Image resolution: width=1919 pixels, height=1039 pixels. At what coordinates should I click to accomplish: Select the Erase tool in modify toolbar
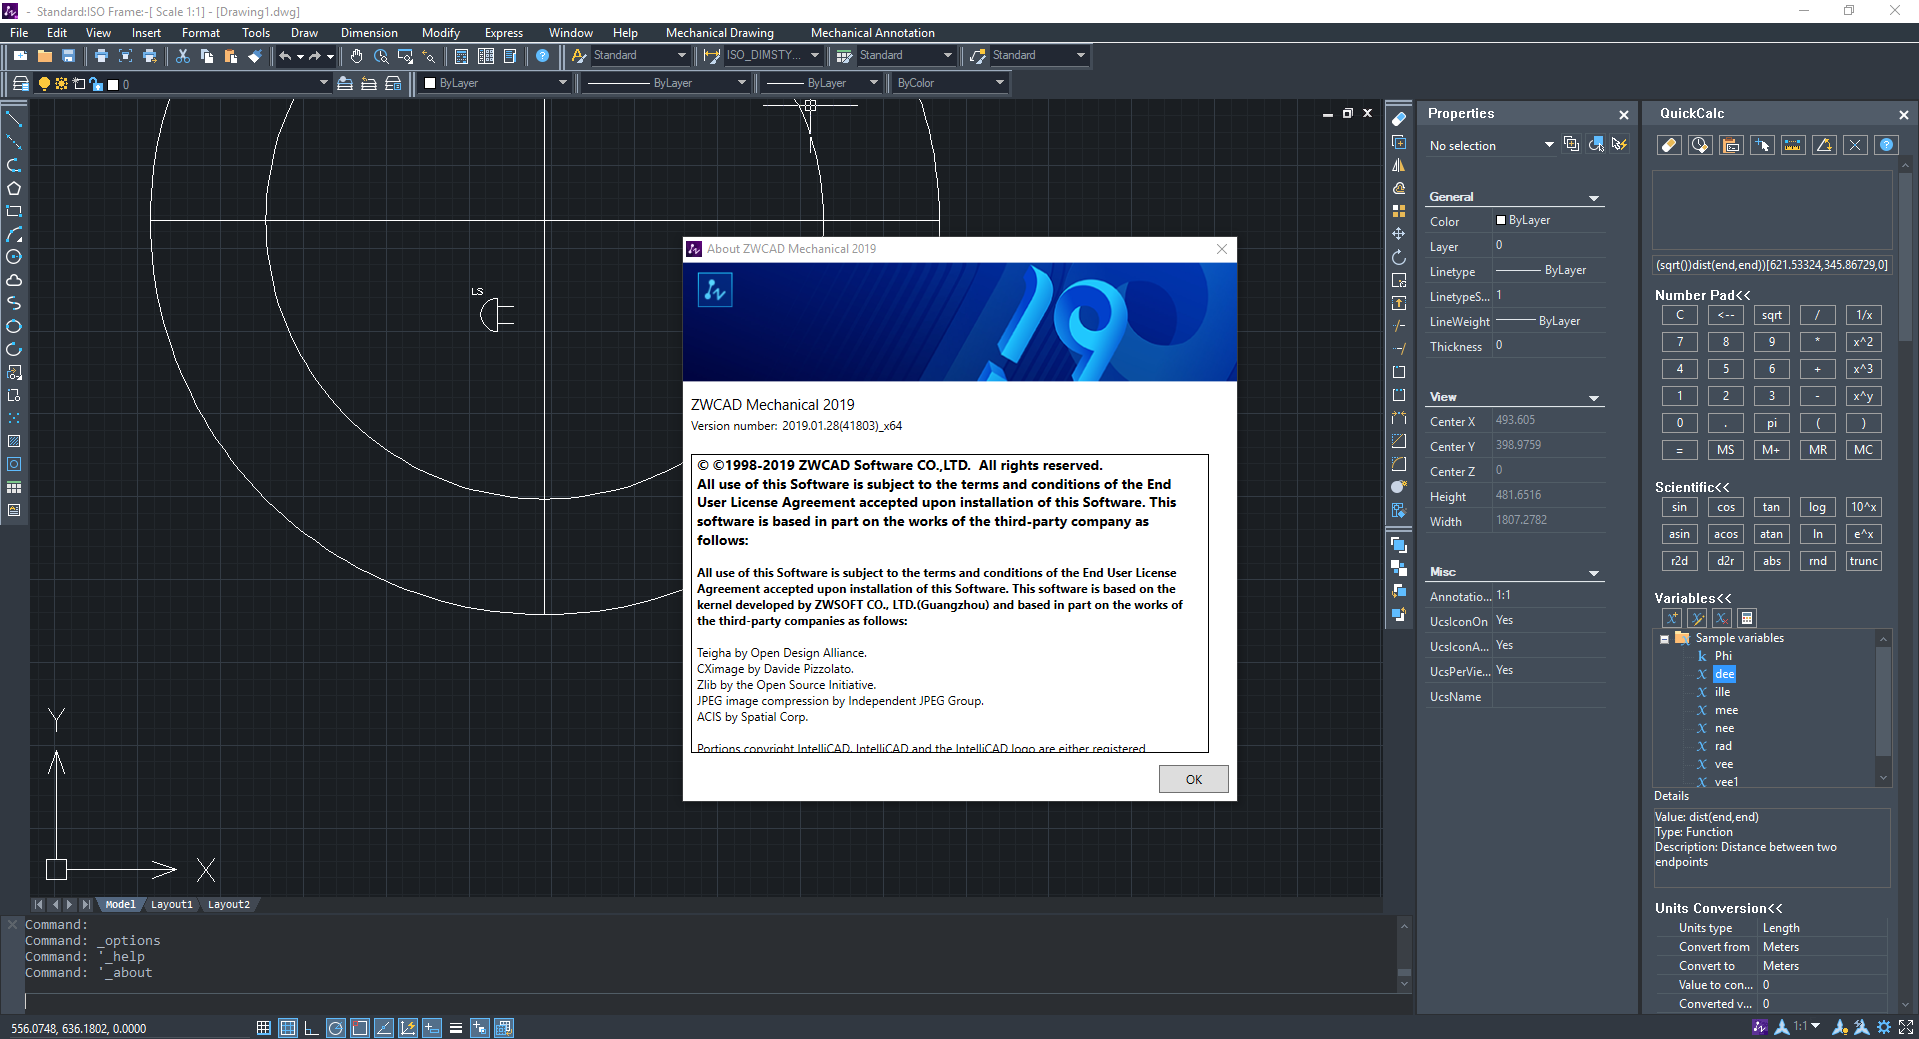(x=1399, y=119)
